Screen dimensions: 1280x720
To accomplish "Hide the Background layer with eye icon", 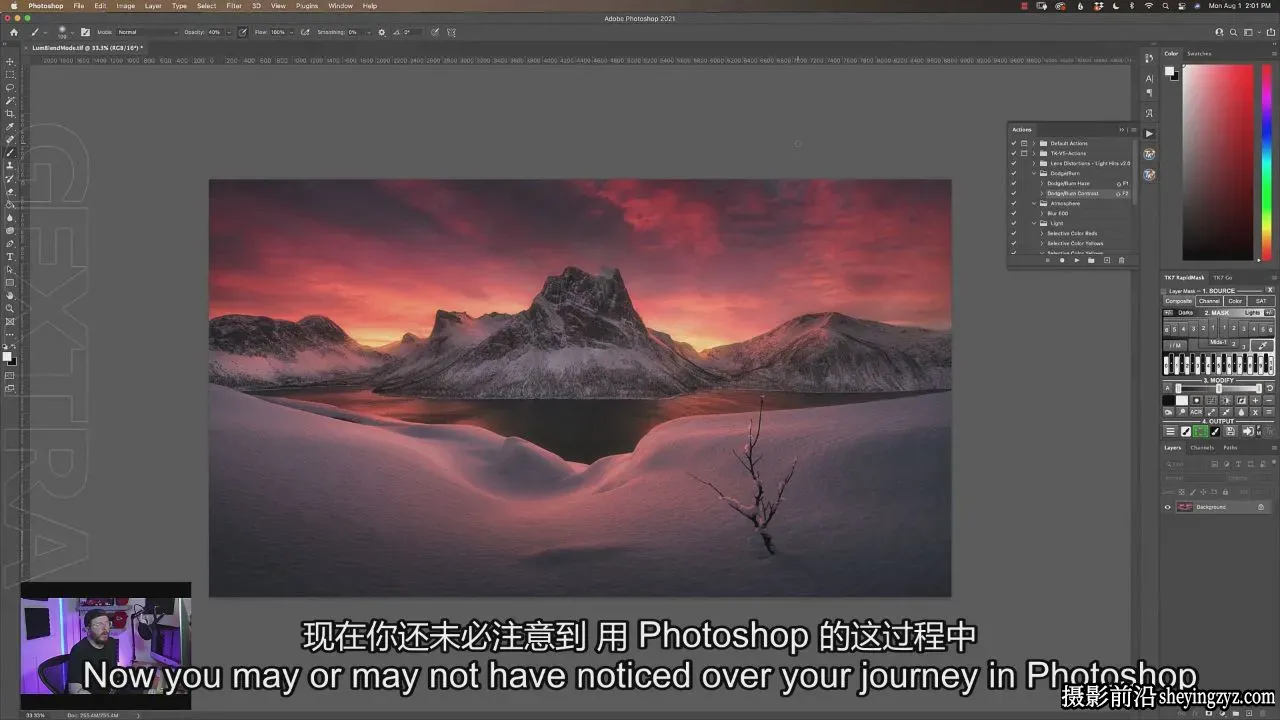I will click(x=1167, y=507).
